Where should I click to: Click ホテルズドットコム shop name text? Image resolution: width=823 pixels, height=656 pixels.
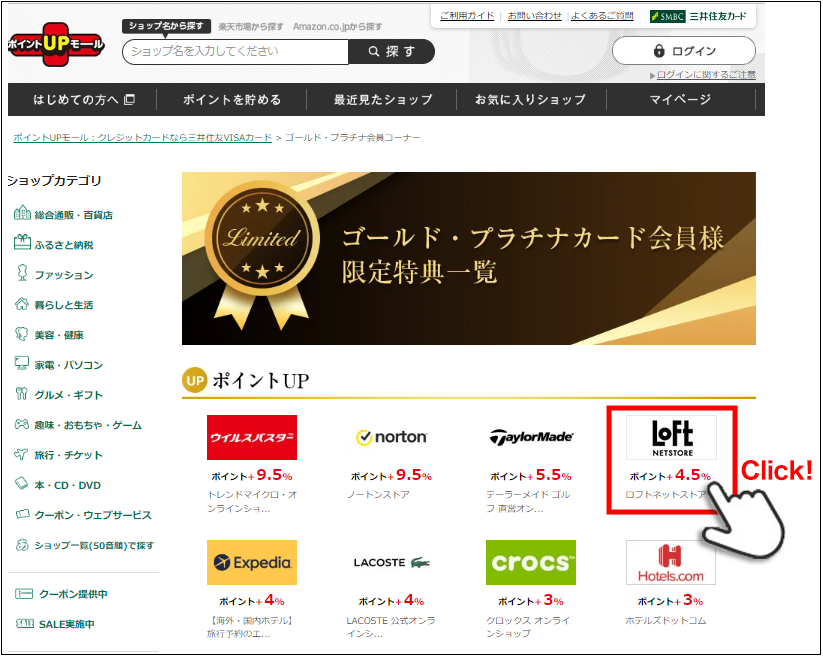coord(666,620)
